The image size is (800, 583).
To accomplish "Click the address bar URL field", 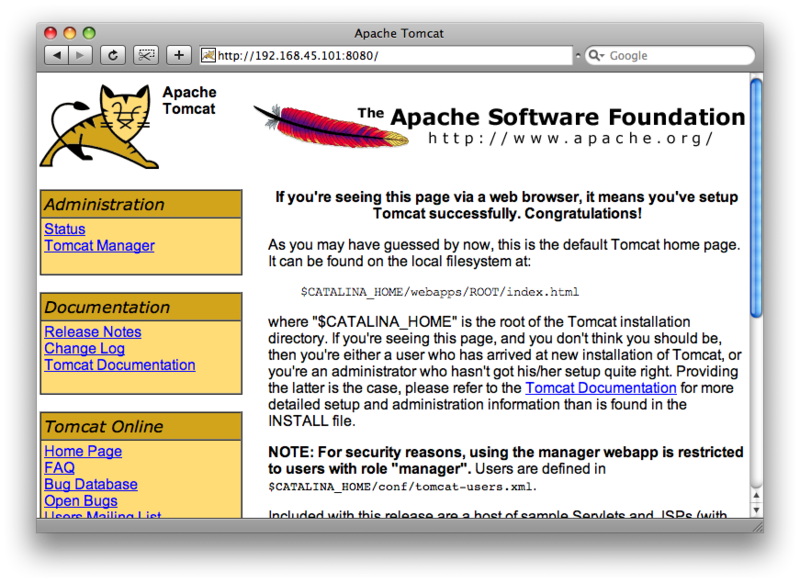I will 386,55.
